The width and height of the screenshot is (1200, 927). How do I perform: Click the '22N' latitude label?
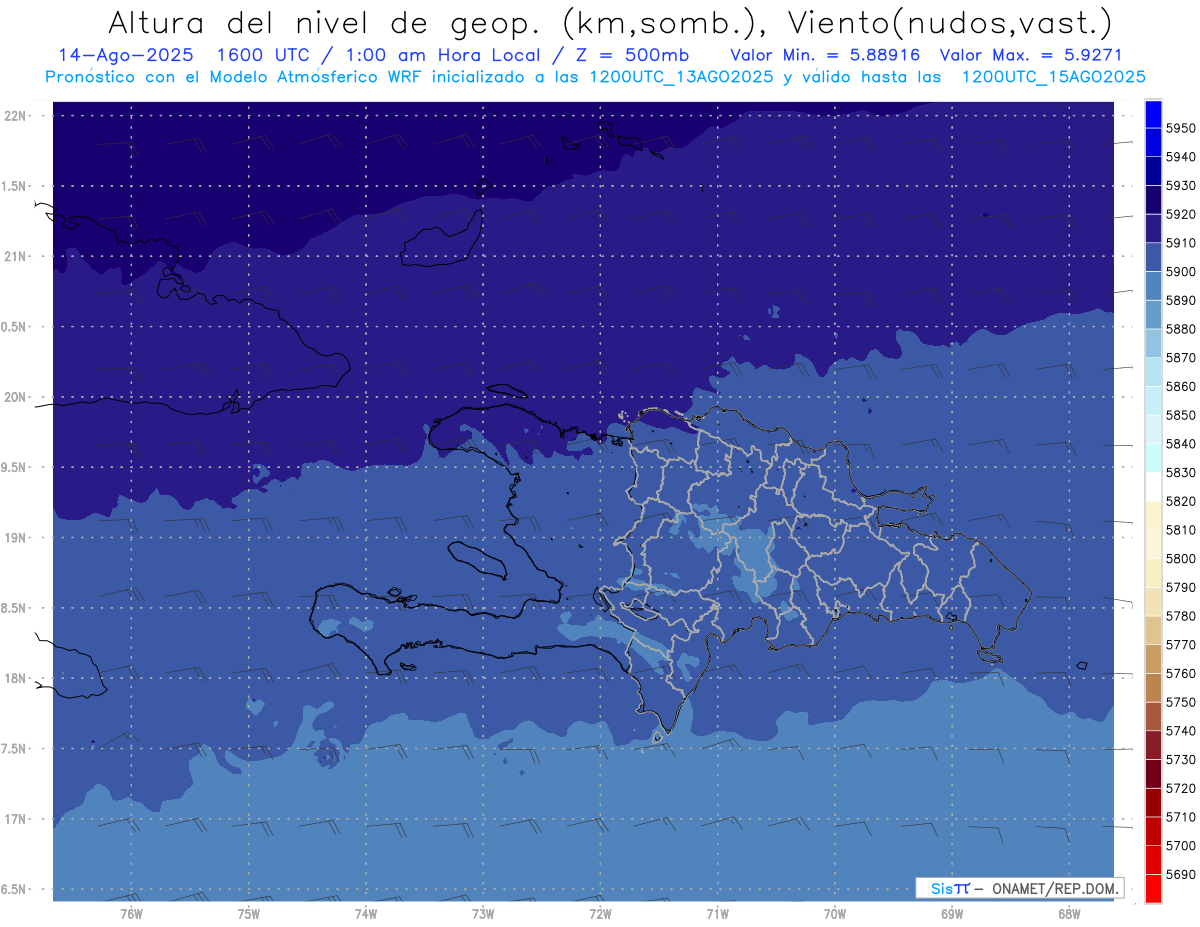[14, 115]
